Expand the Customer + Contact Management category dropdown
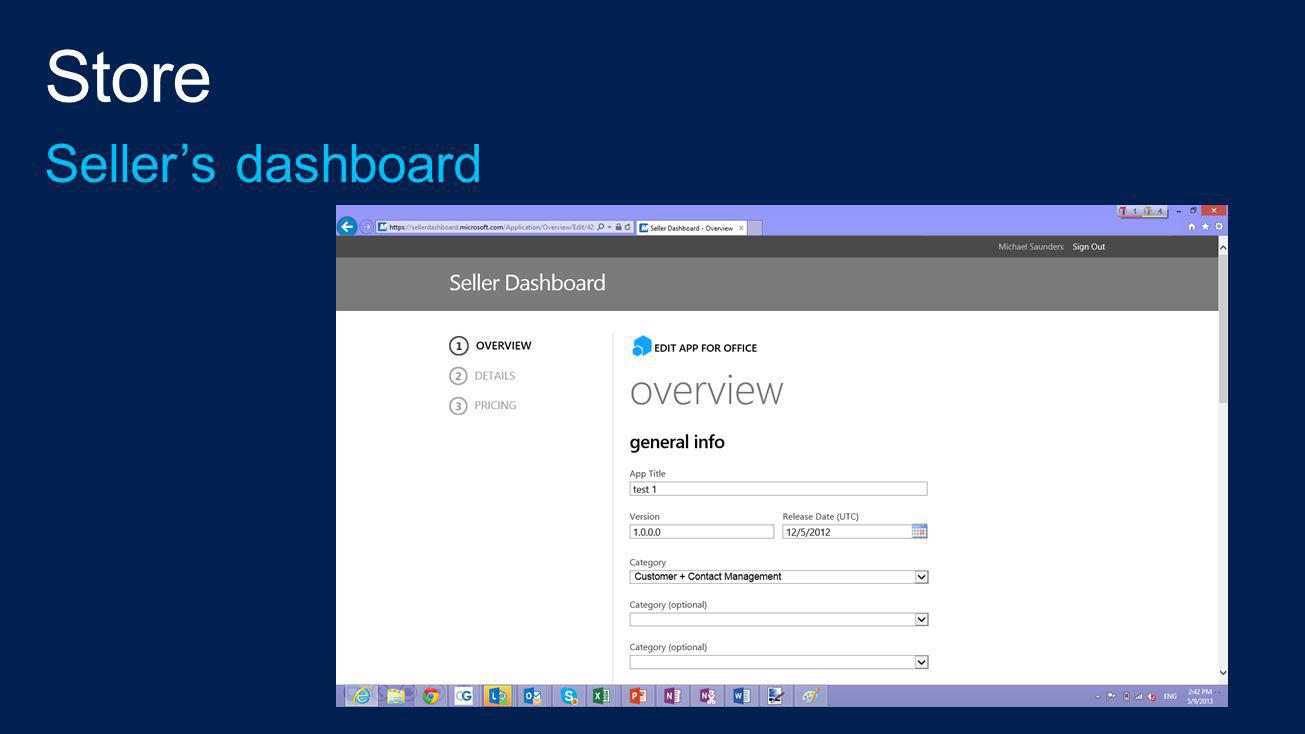Image resolution: width=1305 pixels, height=734 pixels. point(922,577)
